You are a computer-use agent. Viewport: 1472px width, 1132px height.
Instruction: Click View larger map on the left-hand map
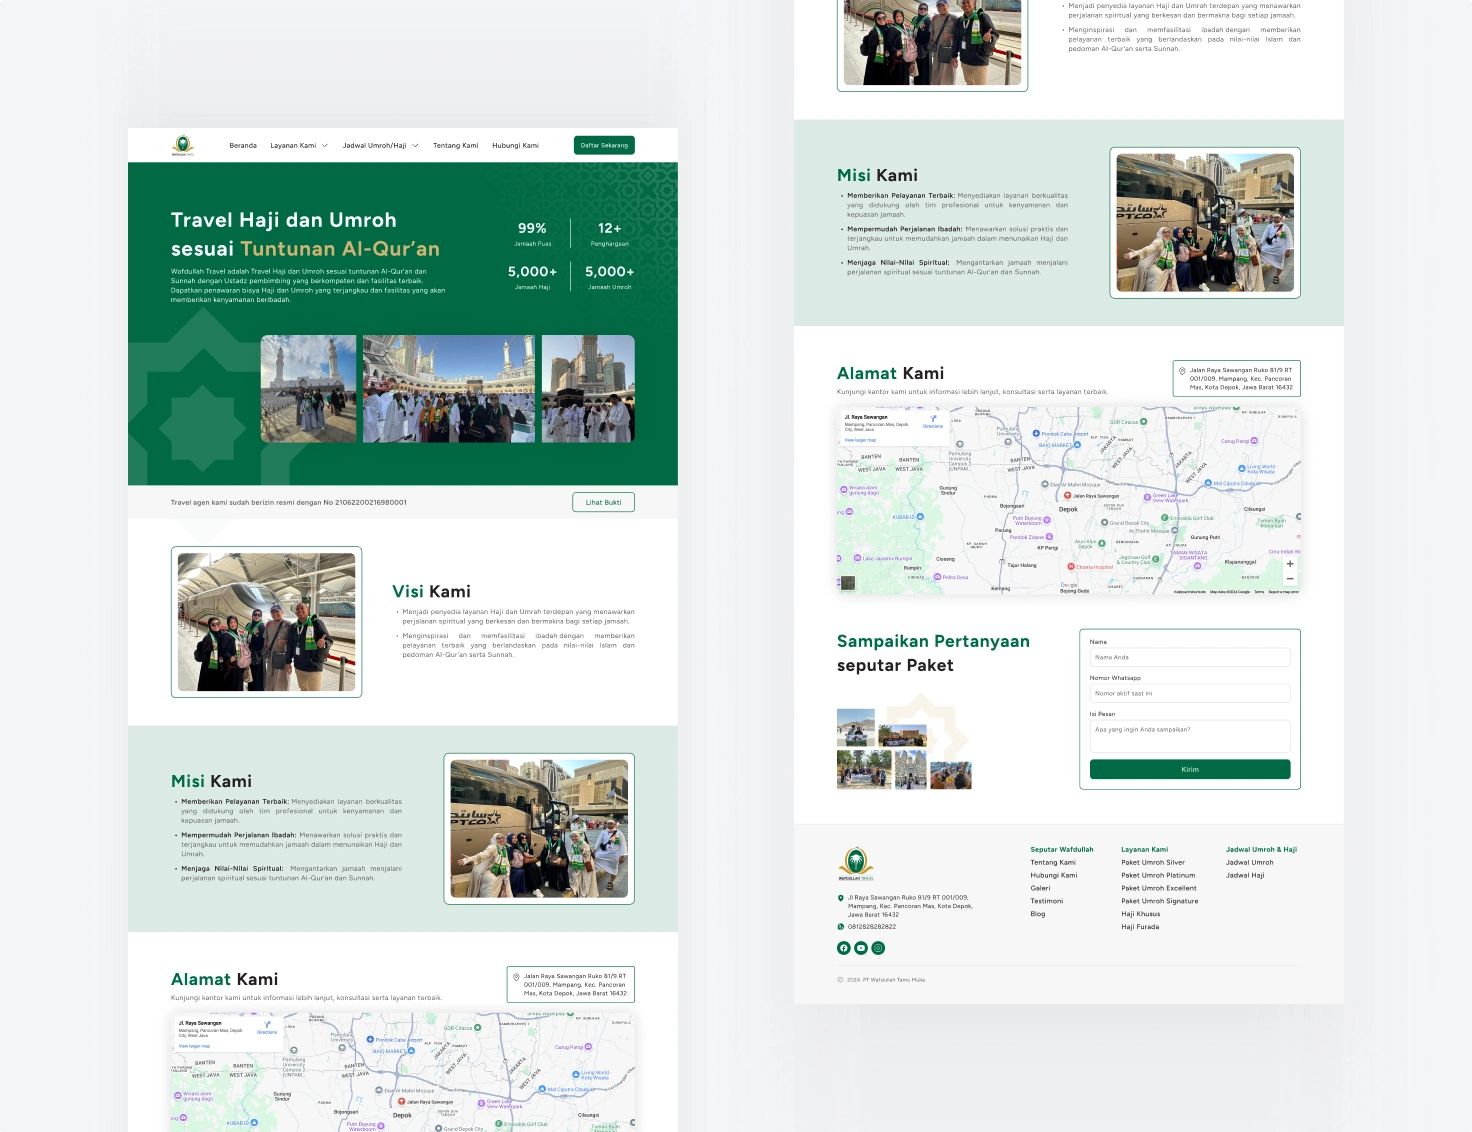tap(194, 1046)
